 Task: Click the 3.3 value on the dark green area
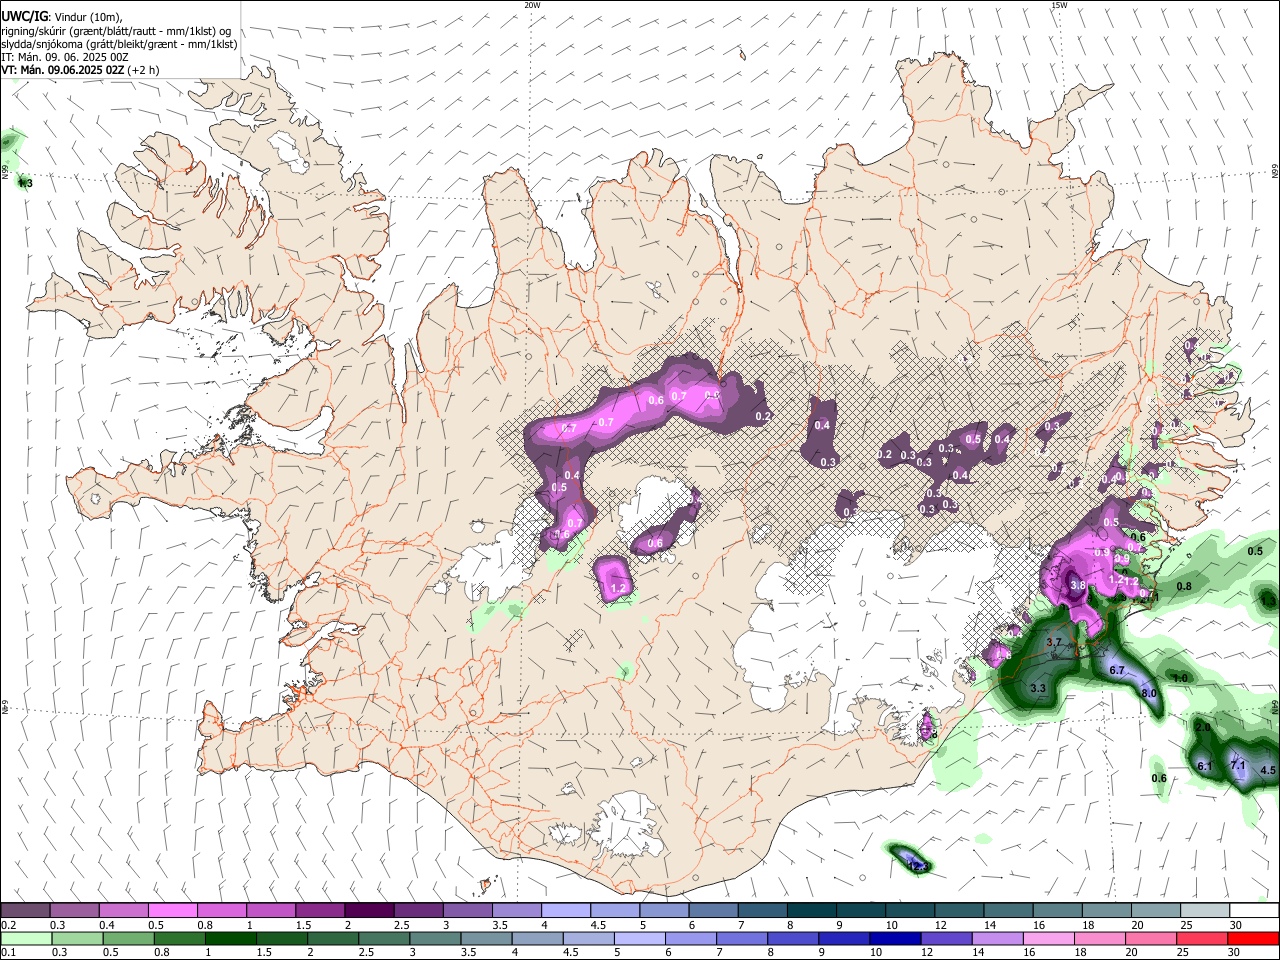pyautogui.click(x=1038, y=688)
